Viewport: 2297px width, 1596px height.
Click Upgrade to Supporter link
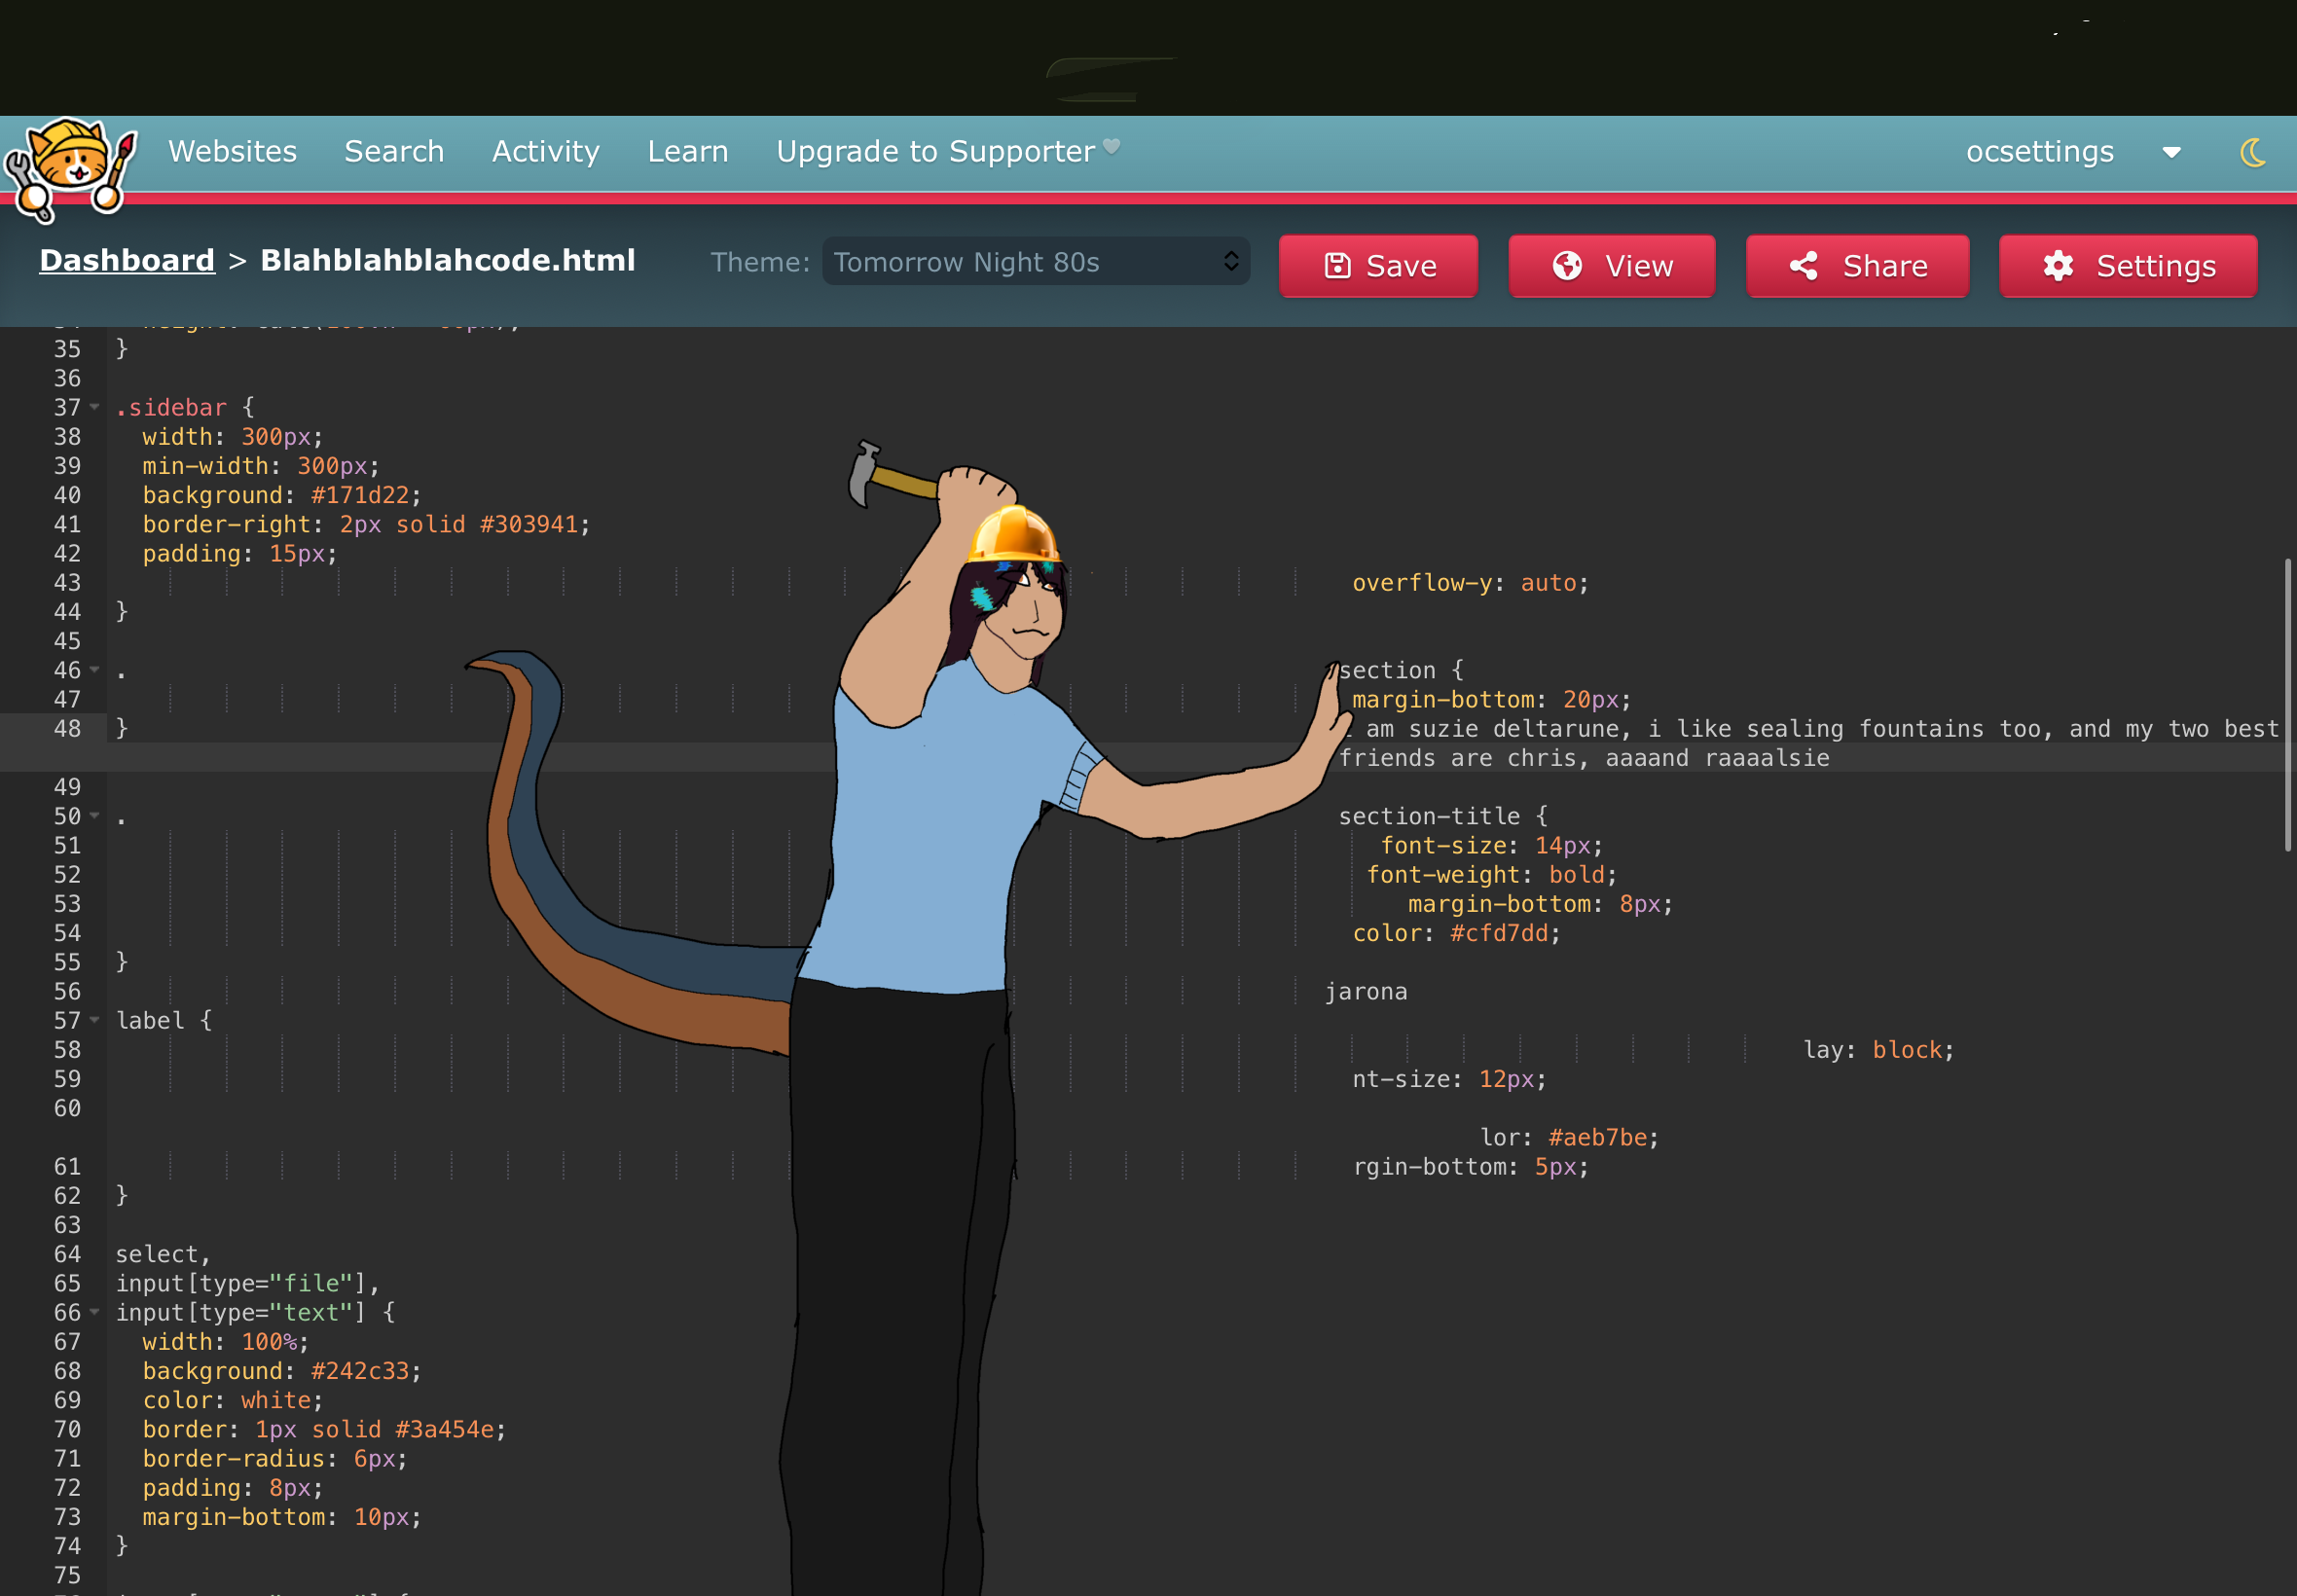[936, 151]
